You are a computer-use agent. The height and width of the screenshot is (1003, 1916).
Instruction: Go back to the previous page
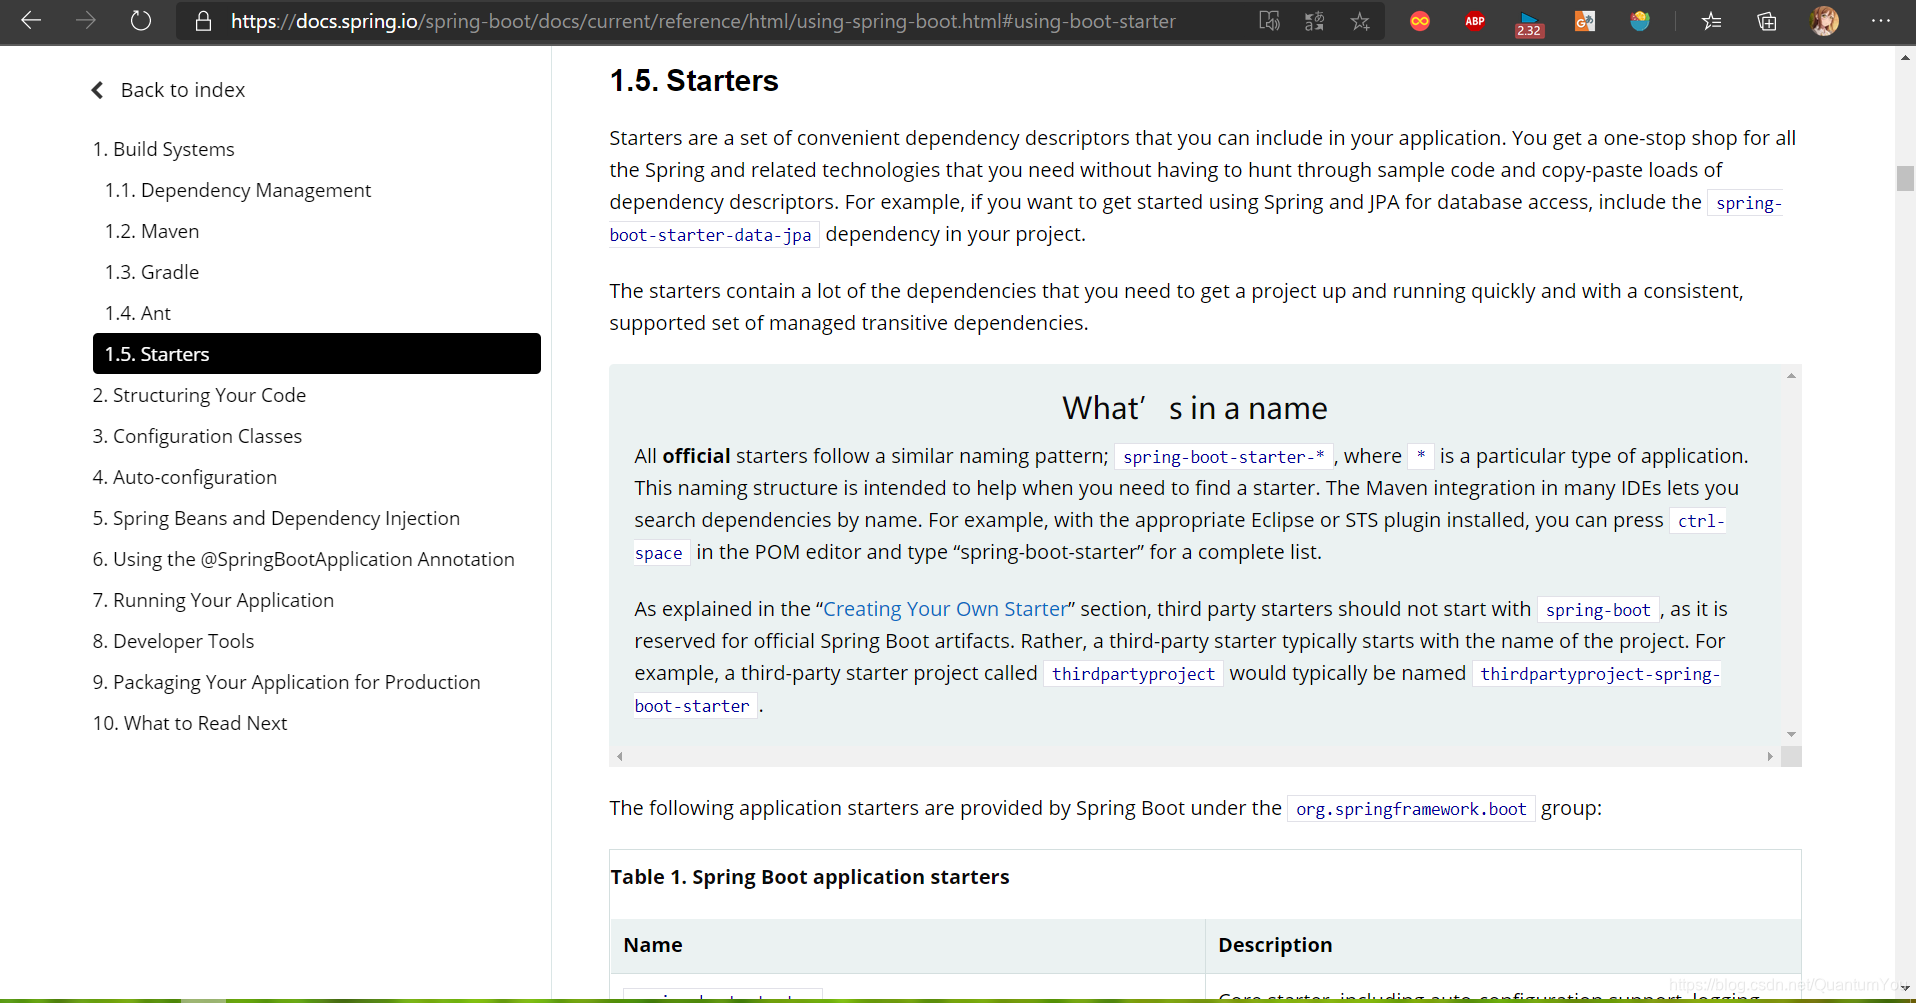pyautogui.click(x=31, y=20)
